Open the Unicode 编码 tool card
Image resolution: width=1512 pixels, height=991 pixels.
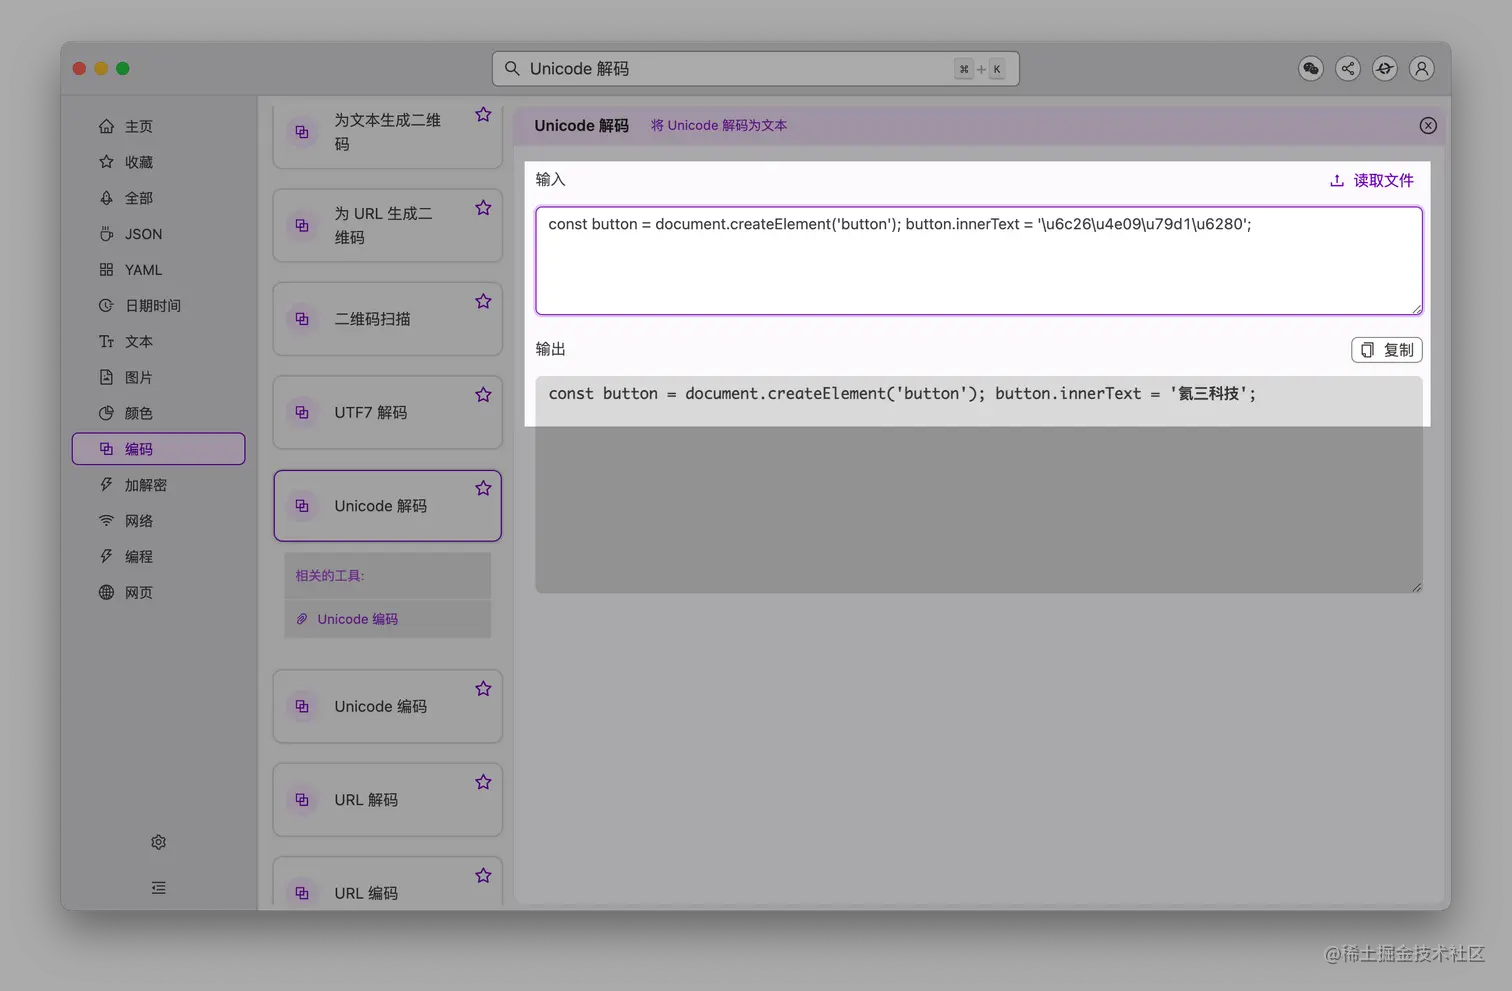[388, 707]
